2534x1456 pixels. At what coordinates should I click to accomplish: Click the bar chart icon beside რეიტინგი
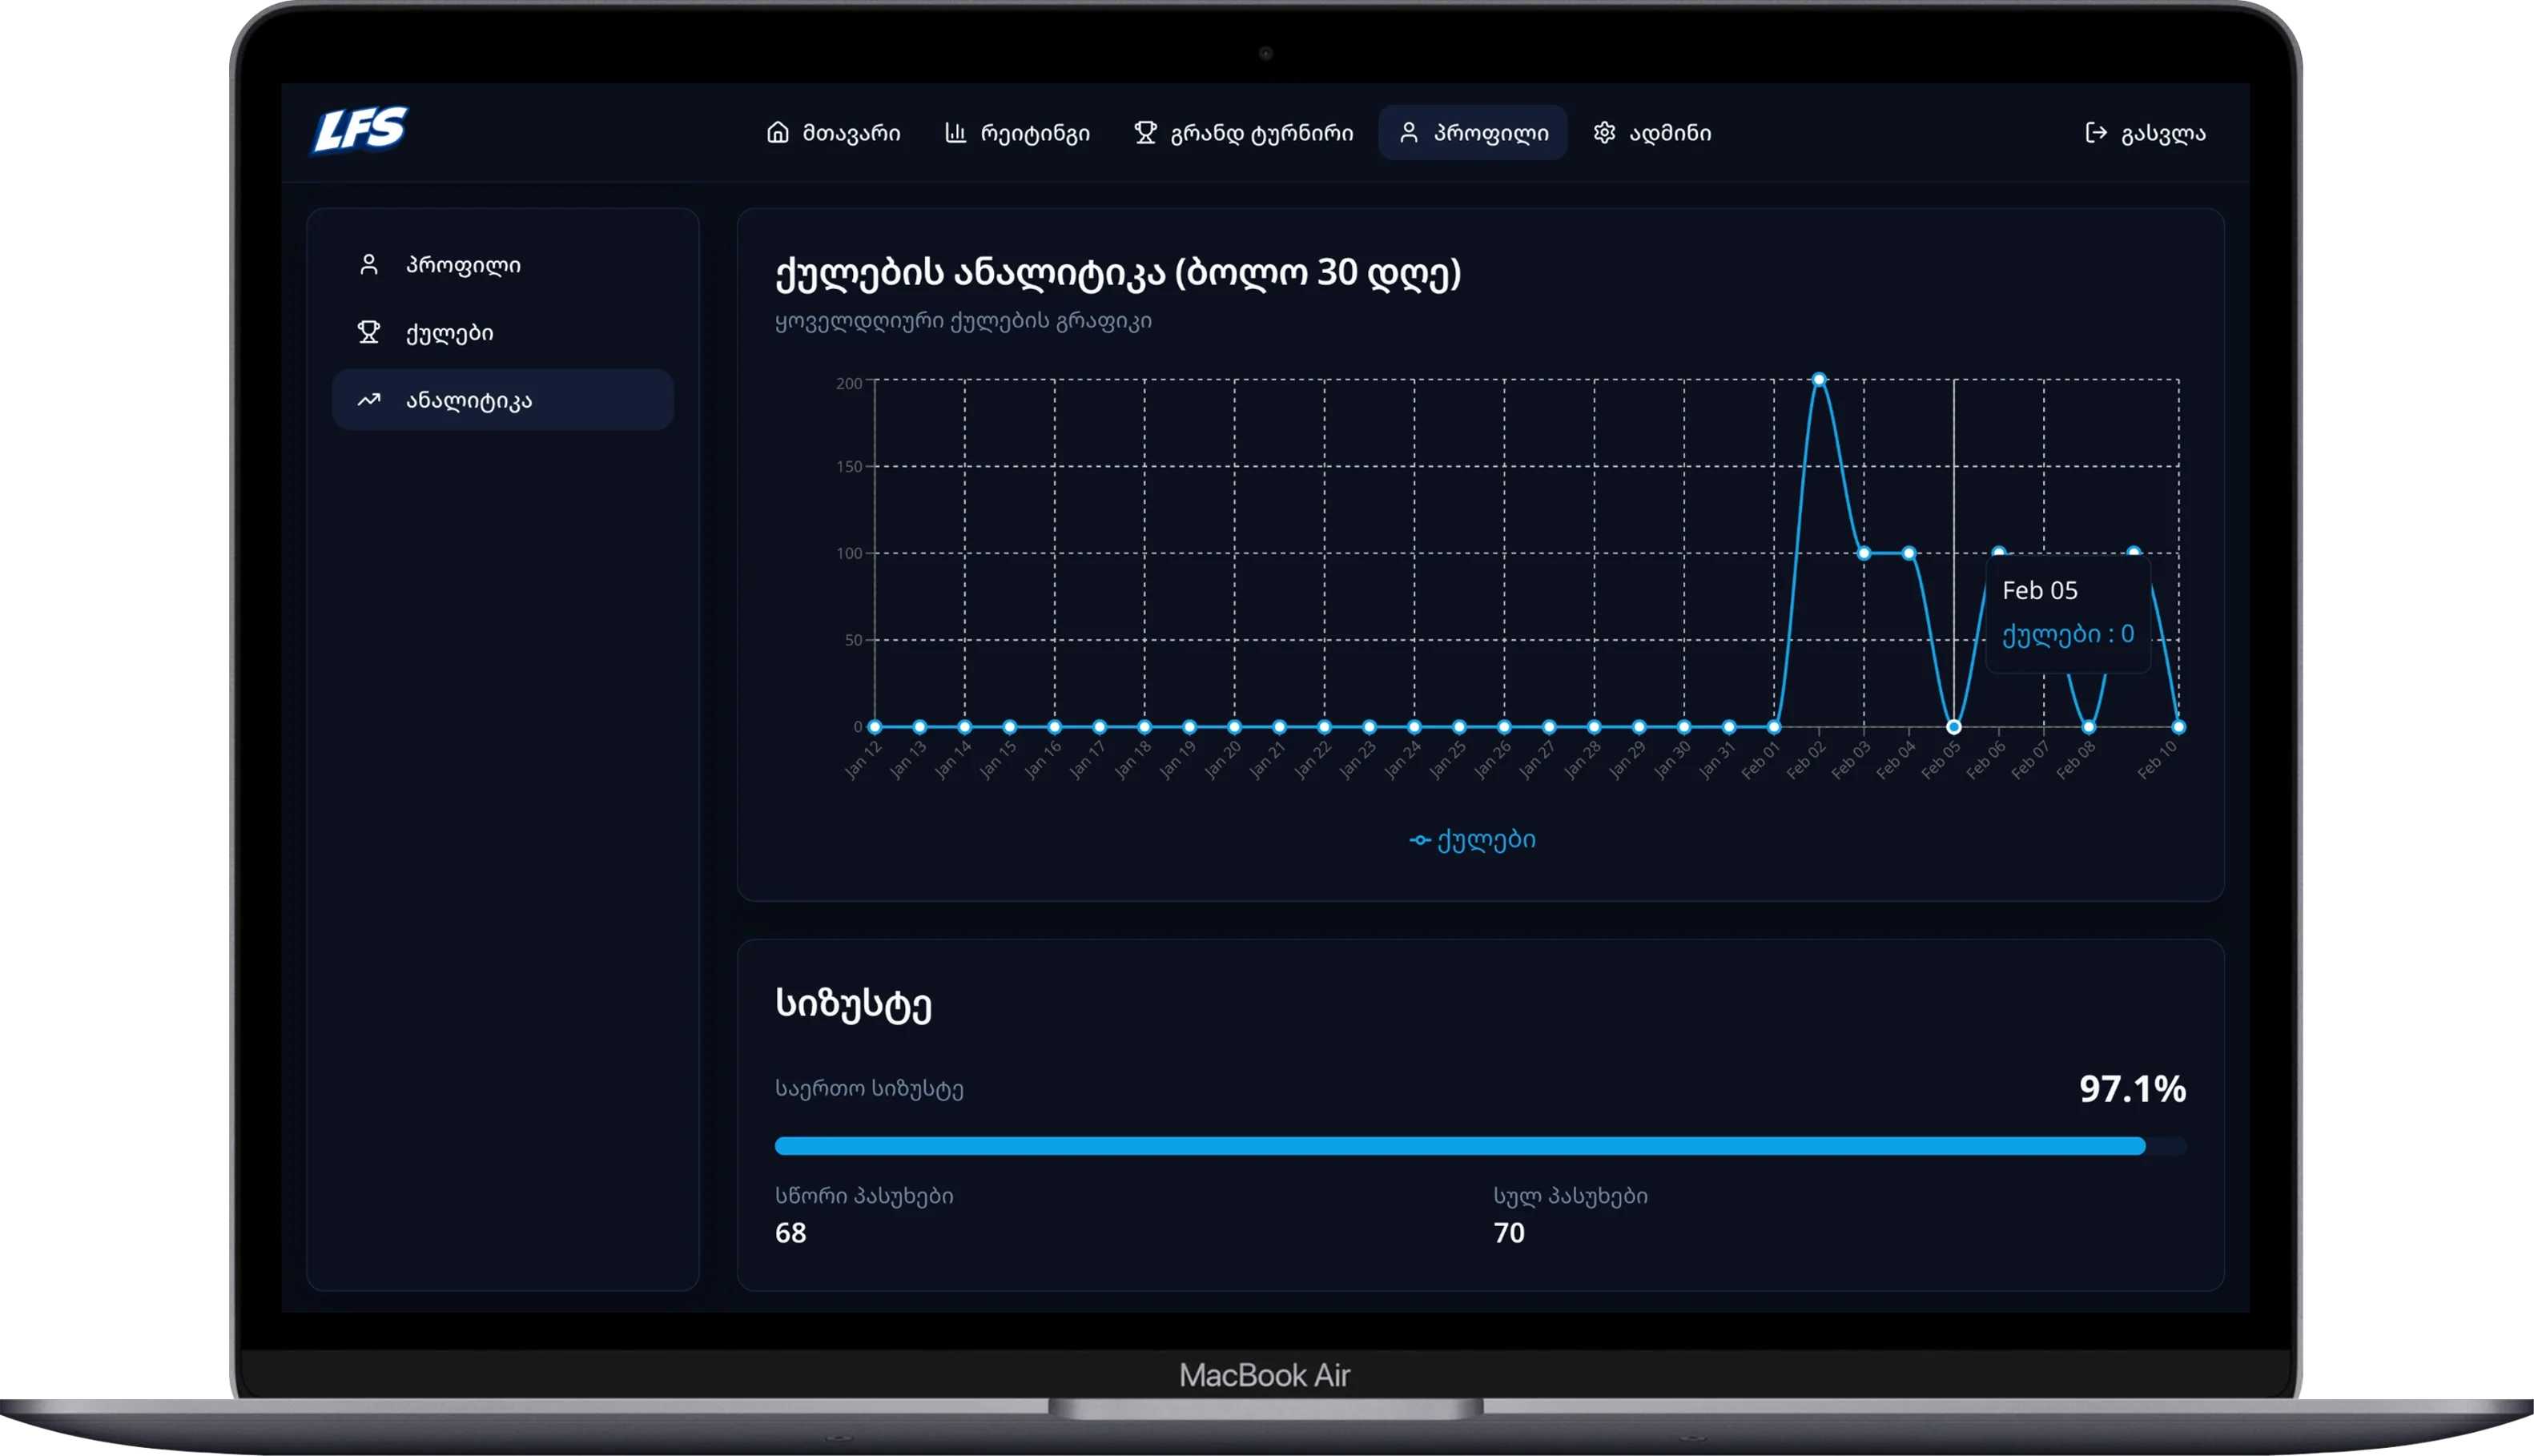point(956,133)
